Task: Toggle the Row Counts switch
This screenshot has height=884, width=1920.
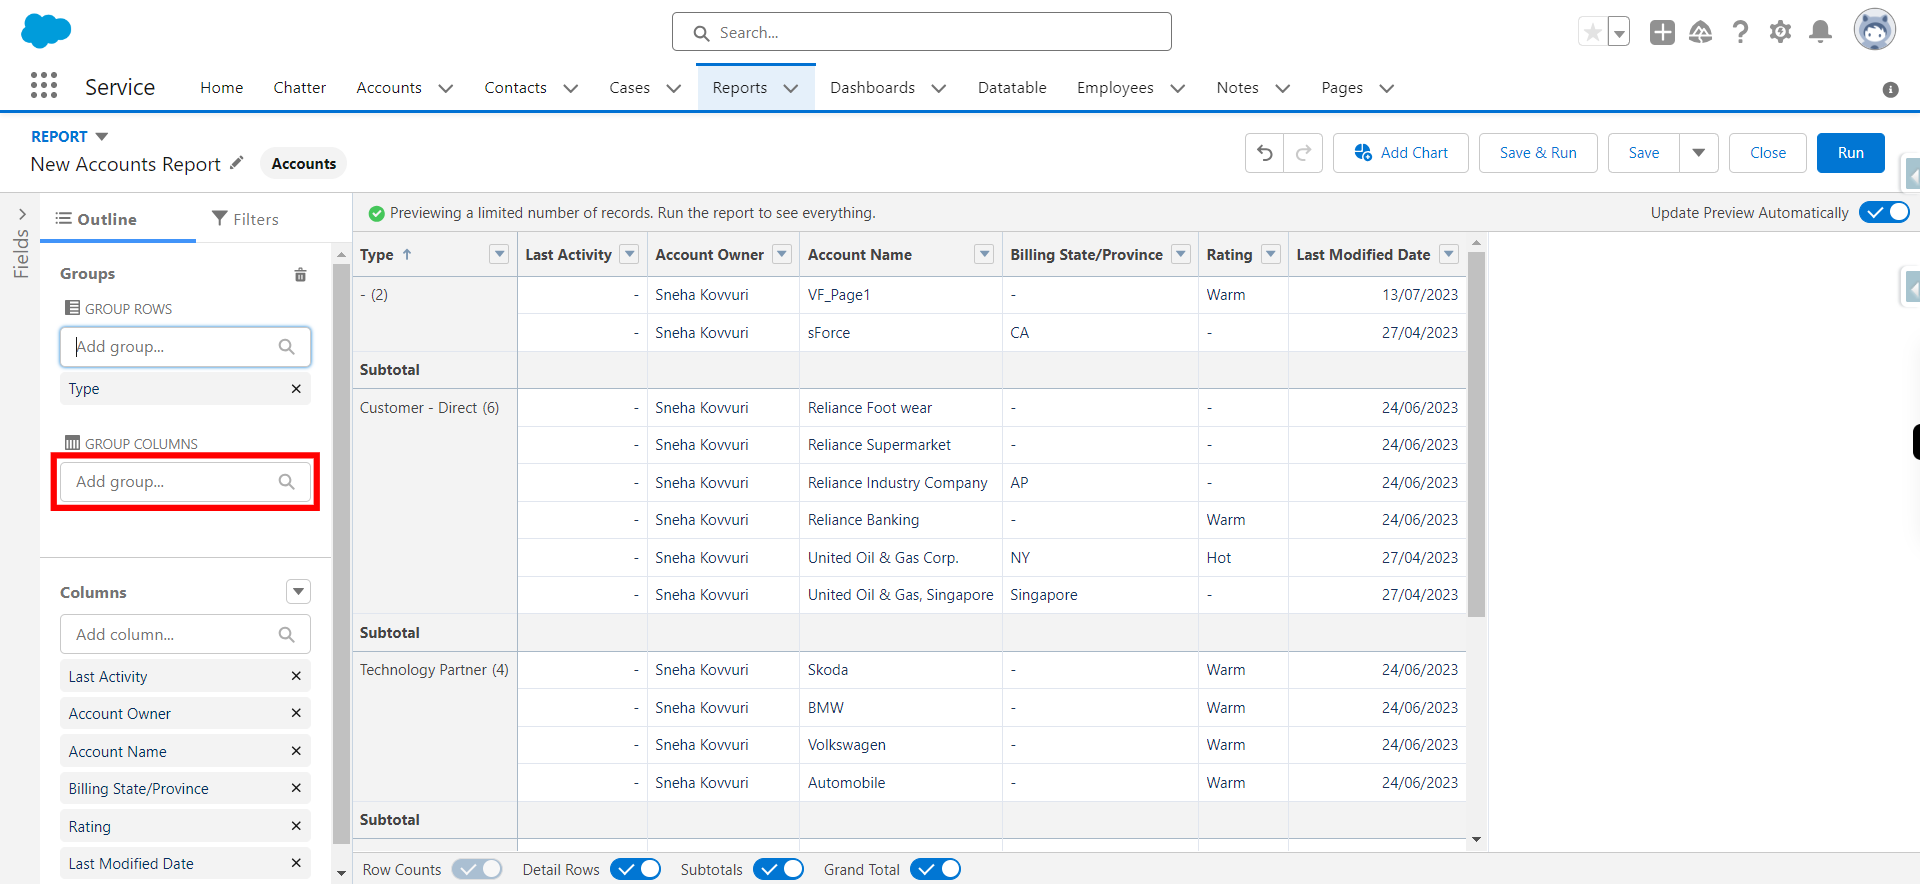Action: coord(477,869)
